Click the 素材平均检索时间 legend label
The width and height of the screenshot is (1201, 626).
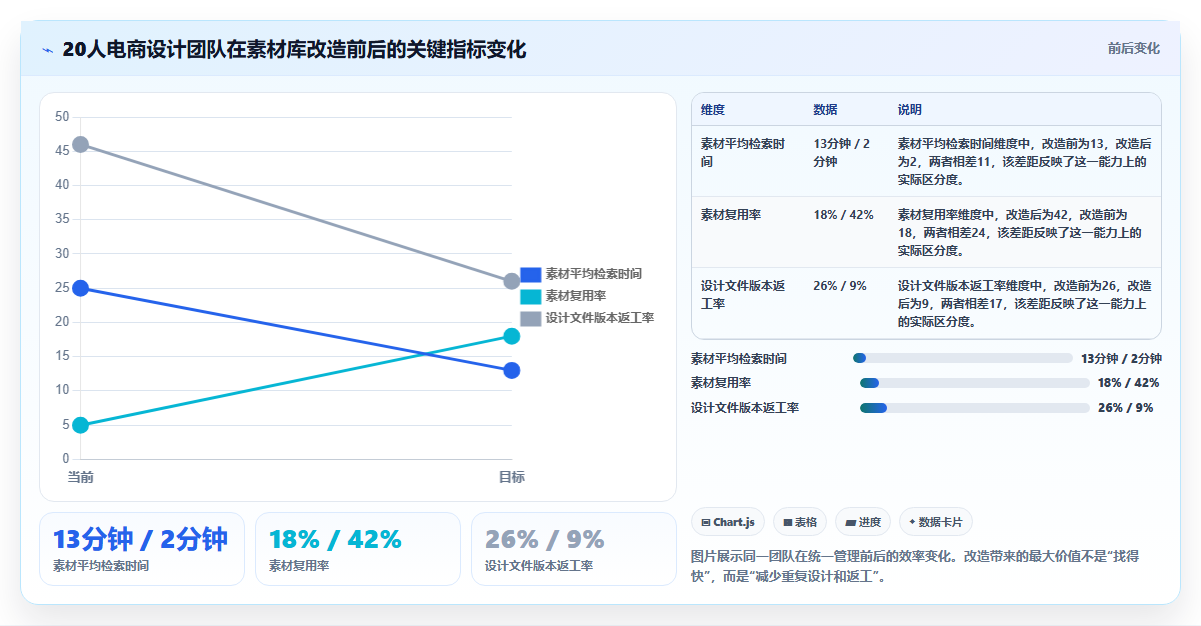pos(594,274)
